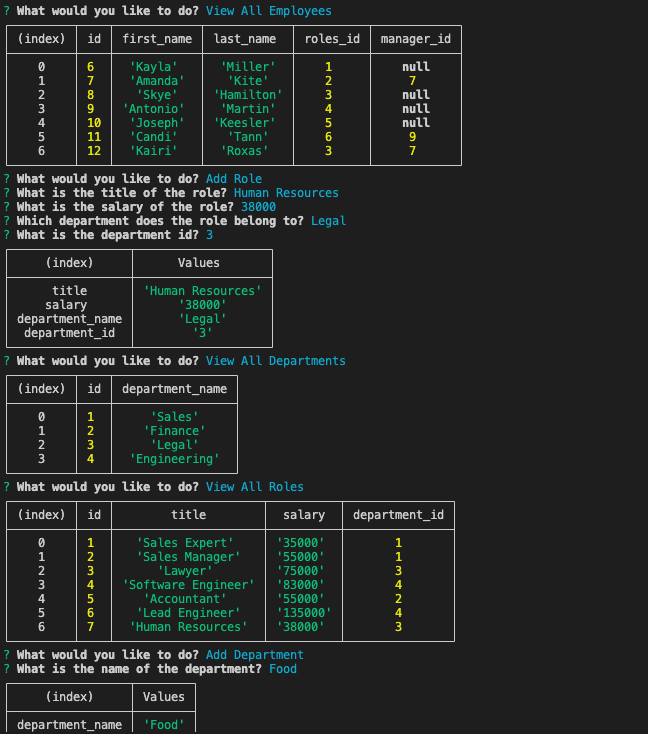Click the manager_id column header
This screenshot has width=648, height=734.
tap(416, 39)
